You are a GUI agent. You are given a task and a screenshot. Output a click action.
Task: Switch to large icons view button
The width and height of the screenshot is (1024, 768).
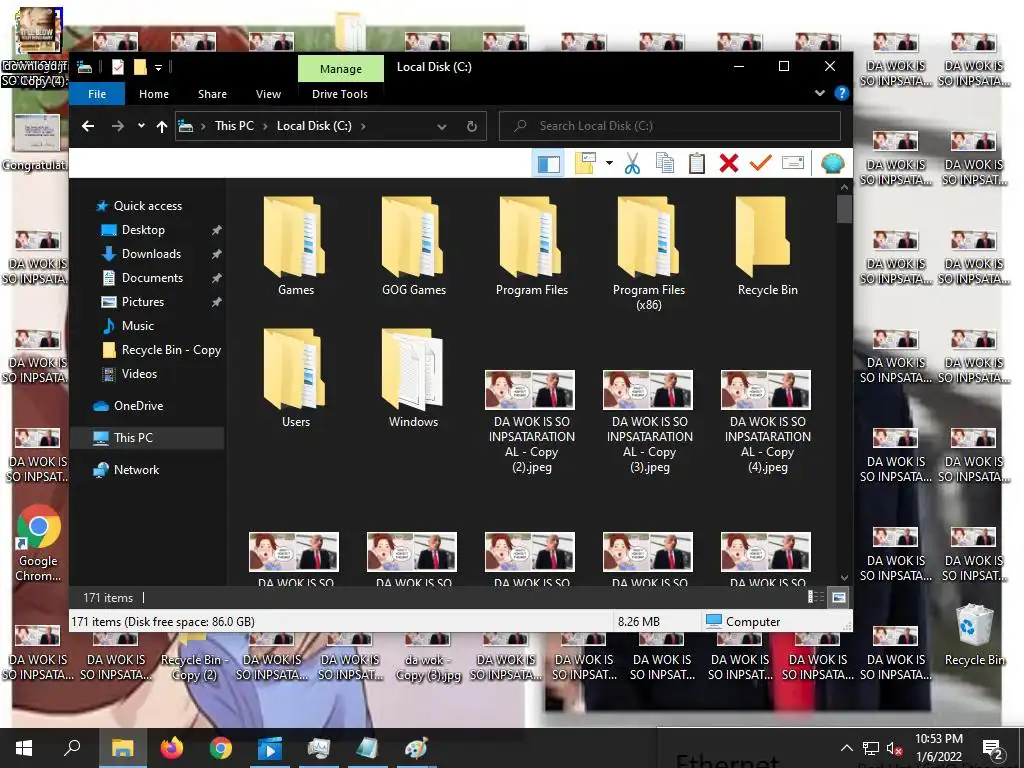pos(839,597)
